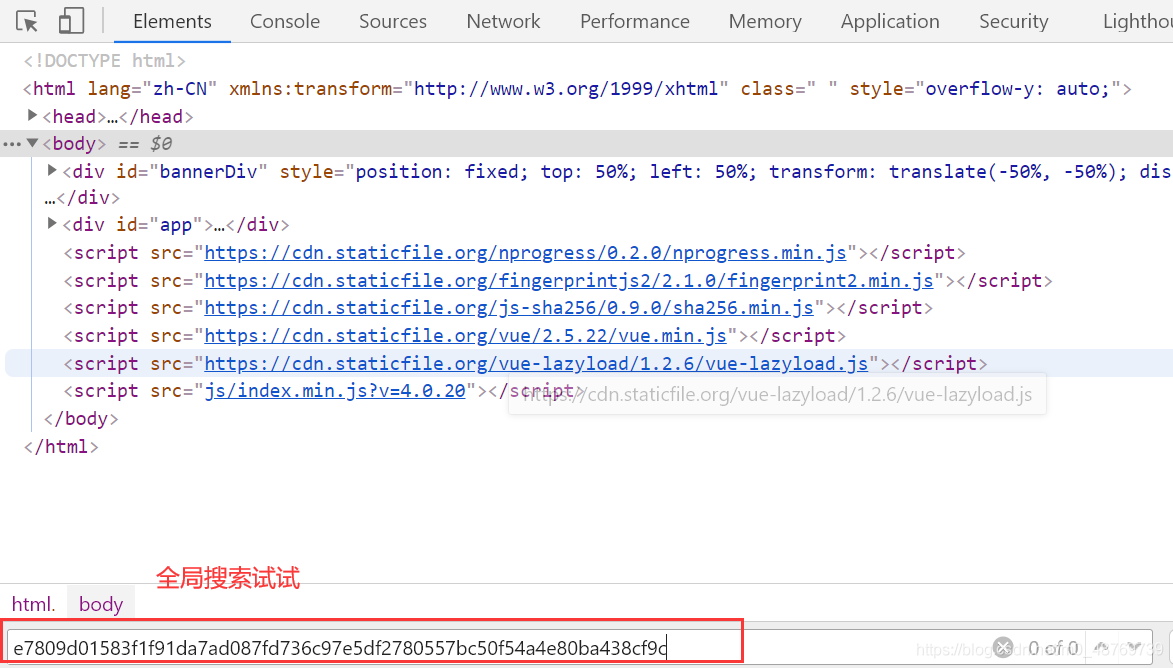Viewport: 1173px width, 668px height.
Task: Select the body breadcrumb
Action: click(x=101, y=604)
